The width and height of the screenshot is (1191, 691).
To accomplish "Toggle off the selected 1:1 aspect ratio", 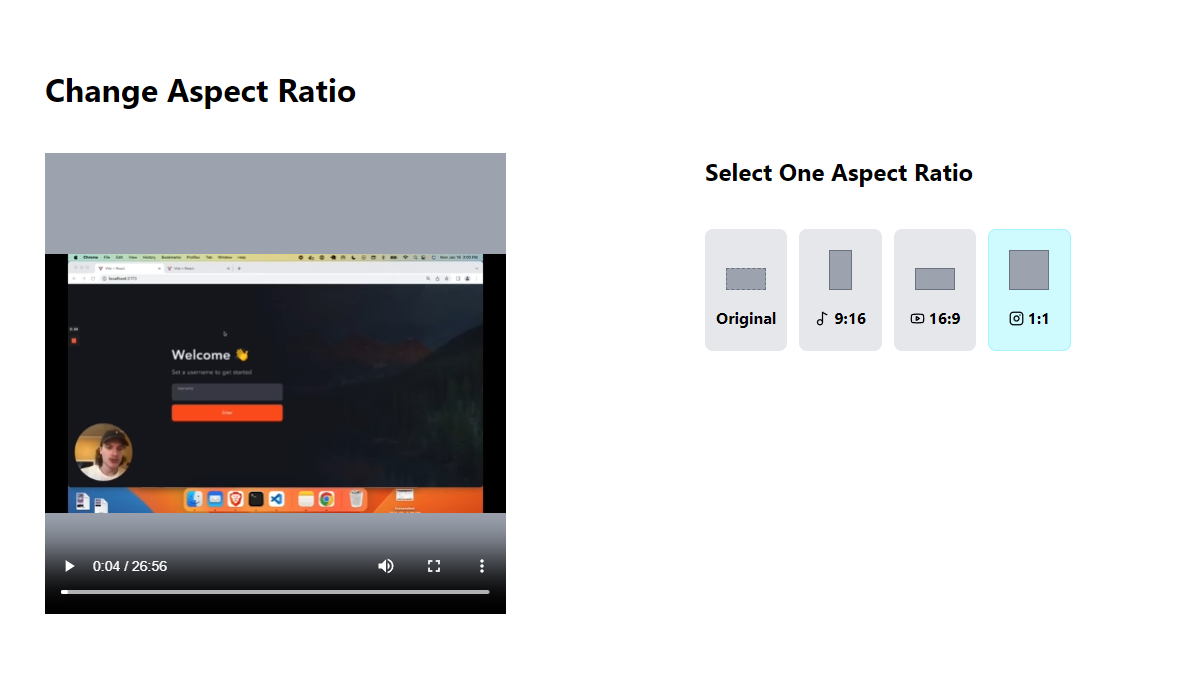I will 1029,290.
